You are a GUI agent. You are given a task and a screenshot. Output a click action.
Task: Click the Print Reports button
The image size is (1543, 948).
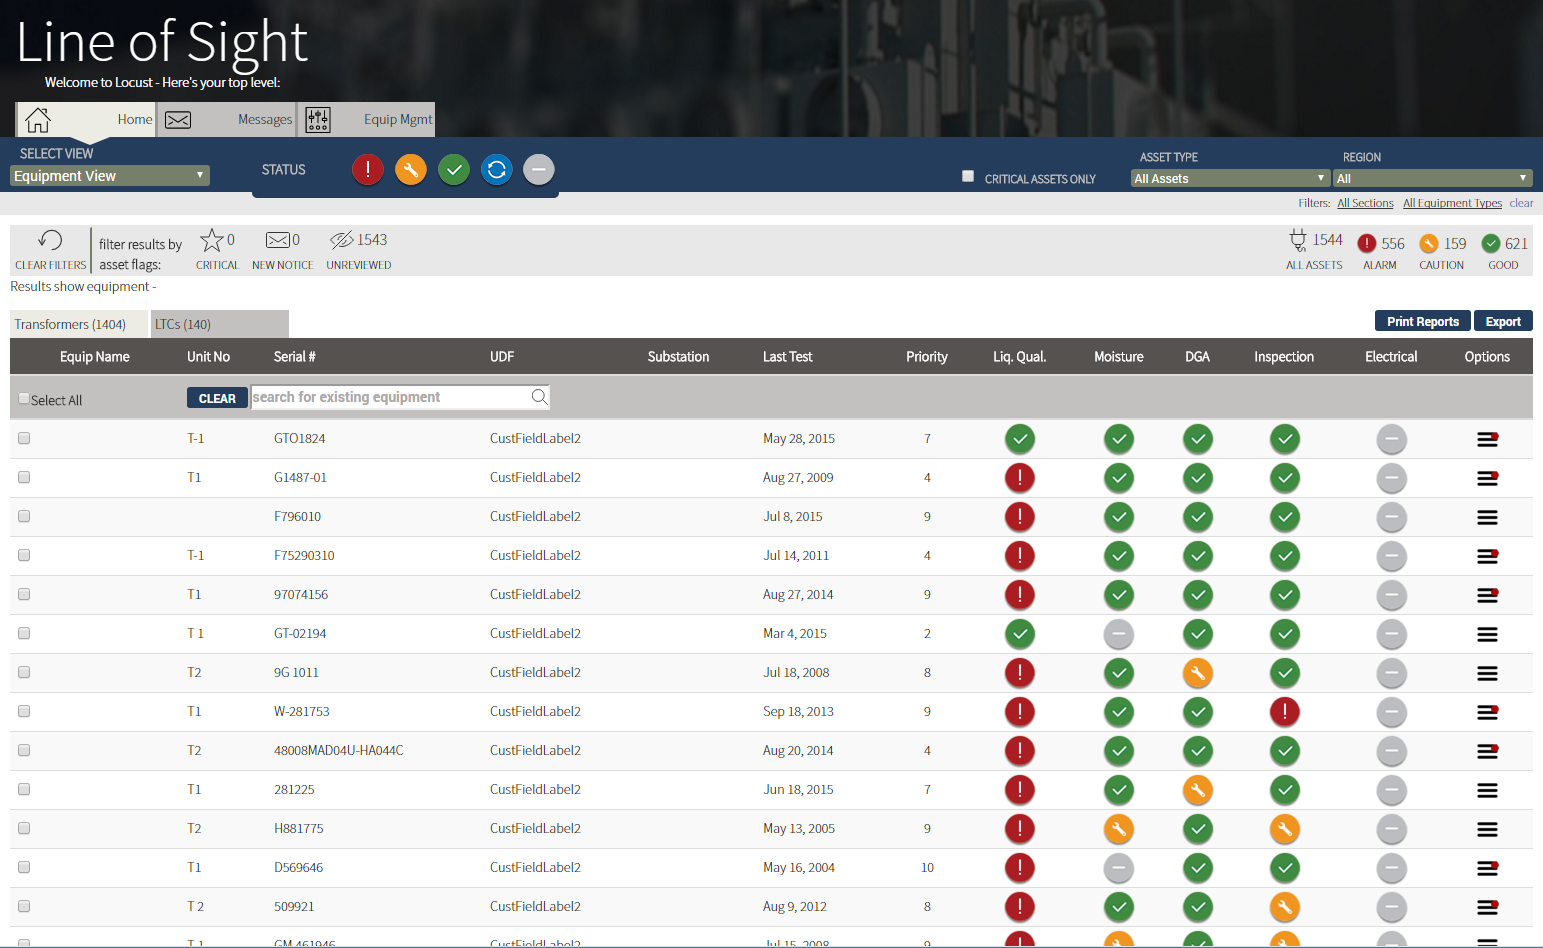[x=1421, y=321]
